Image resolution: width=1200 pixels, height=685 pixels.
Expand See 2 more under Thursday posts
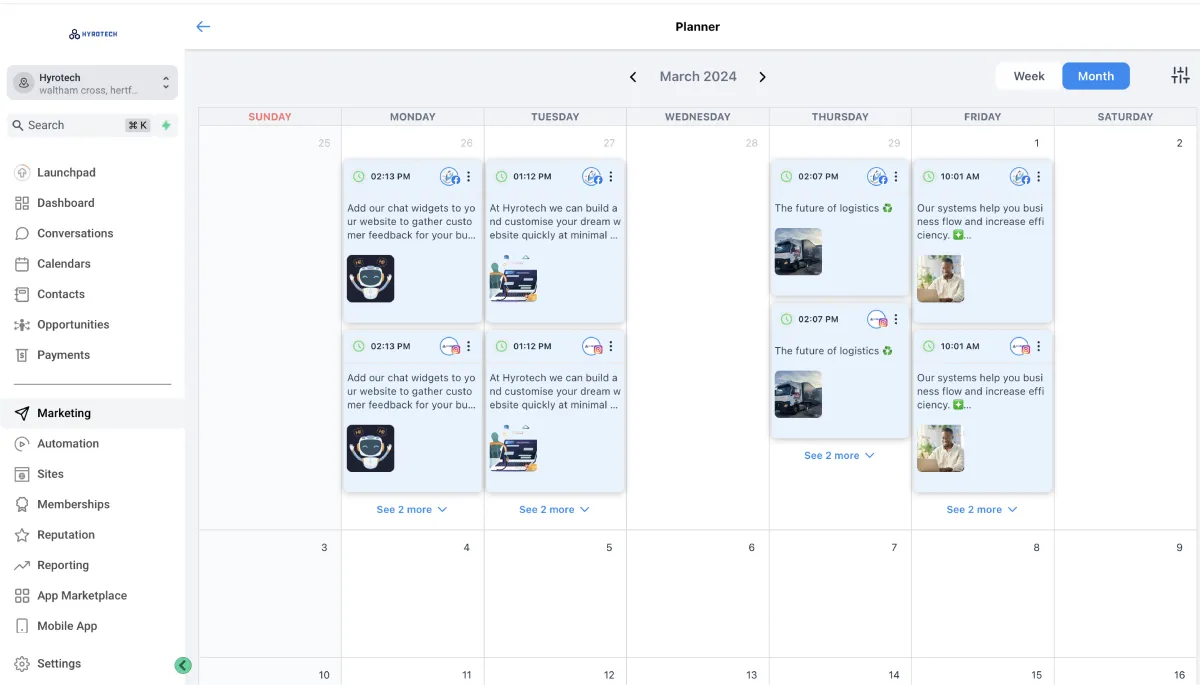tap(840, 456)
